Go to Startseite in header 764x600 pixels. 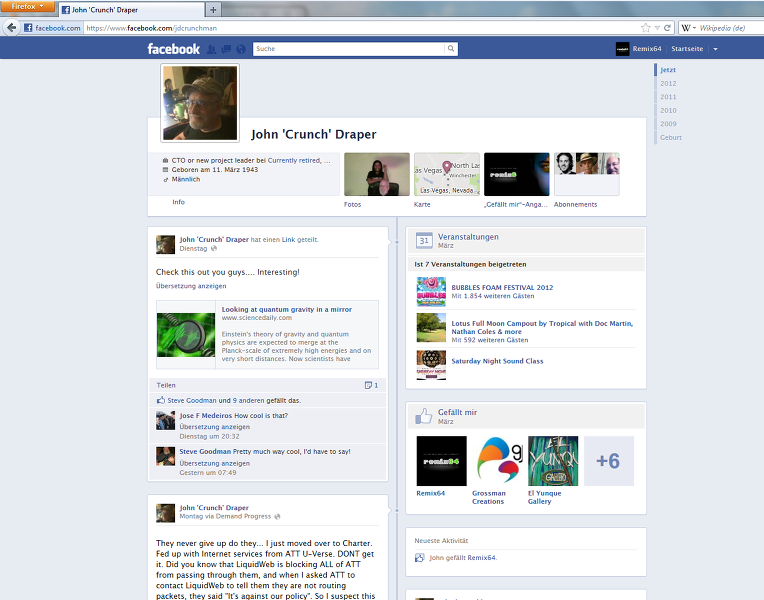tap(687, 49)
